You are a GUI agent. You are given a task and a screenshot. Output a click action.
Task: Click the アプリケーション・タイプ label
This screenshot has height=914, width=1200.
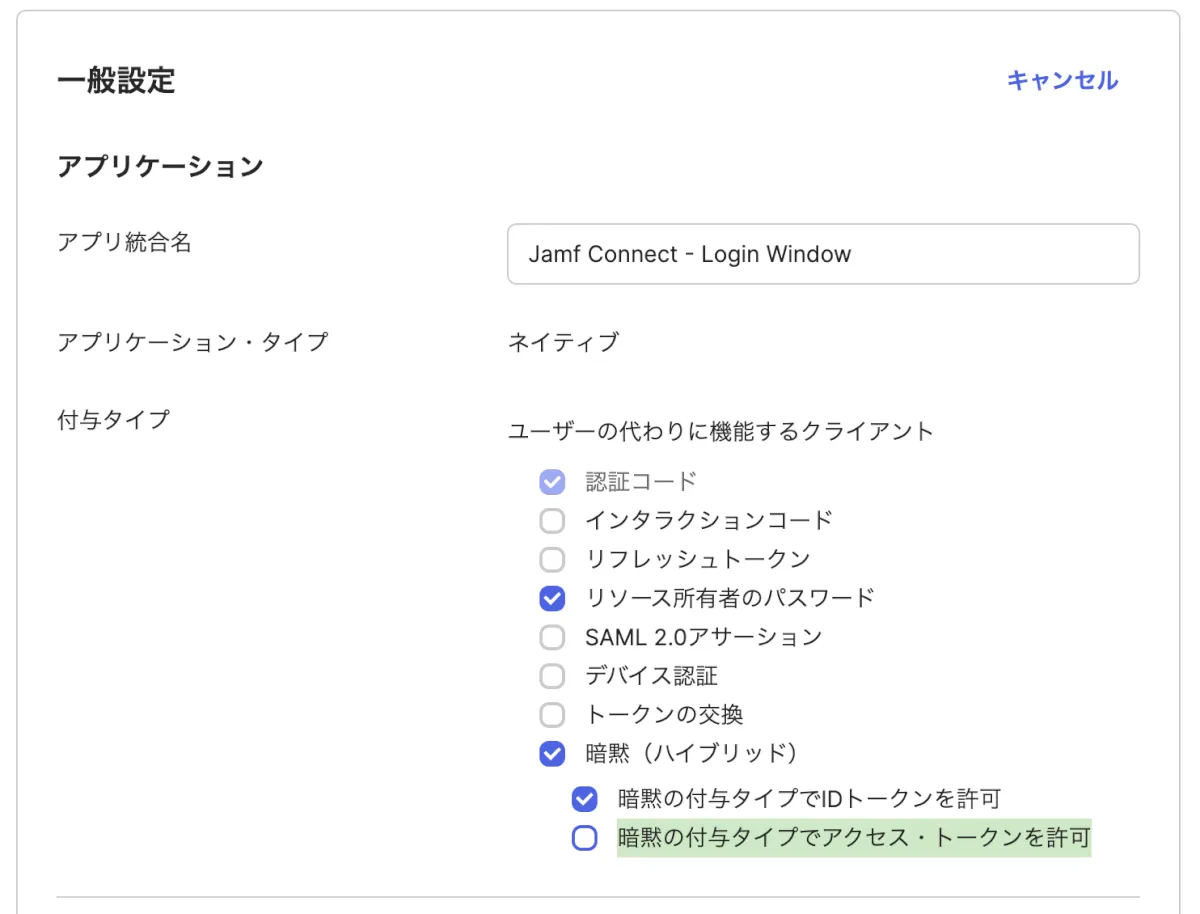[193, 342]
